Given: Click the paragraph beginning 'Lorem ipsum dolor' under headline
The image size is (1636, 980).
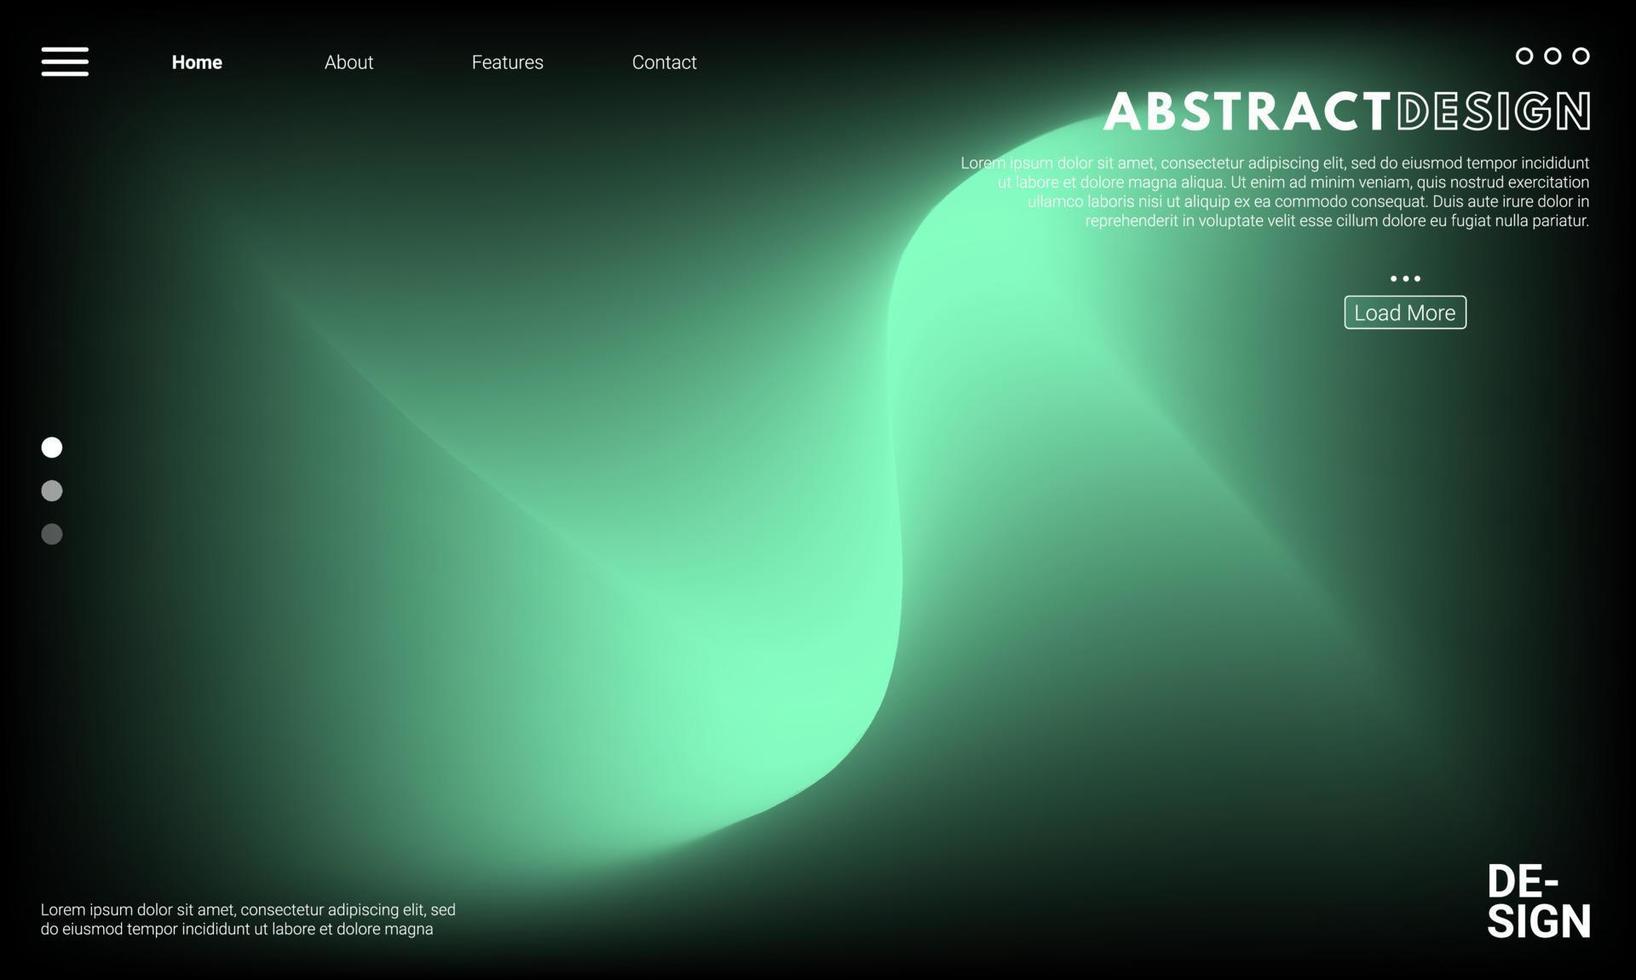Looking at the screenshot, I should 1275,191.
